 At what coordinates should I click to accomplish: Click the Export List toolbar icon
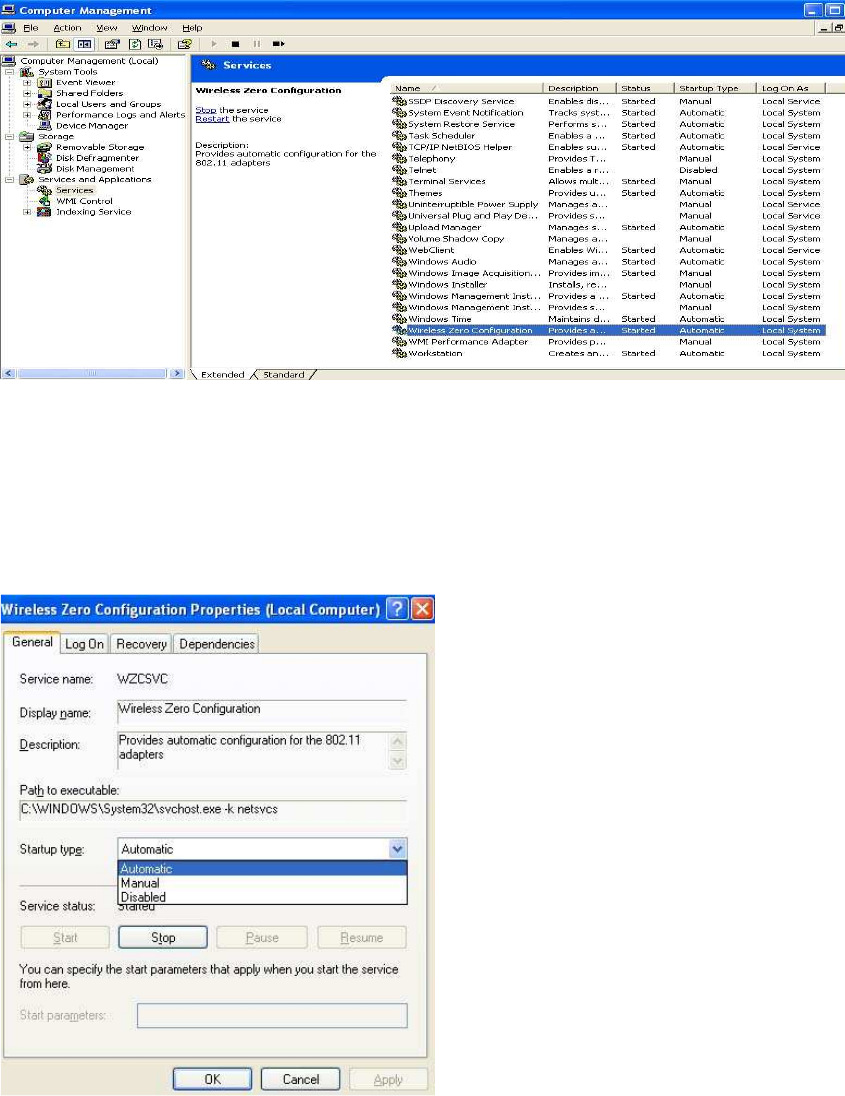point(155,44)
